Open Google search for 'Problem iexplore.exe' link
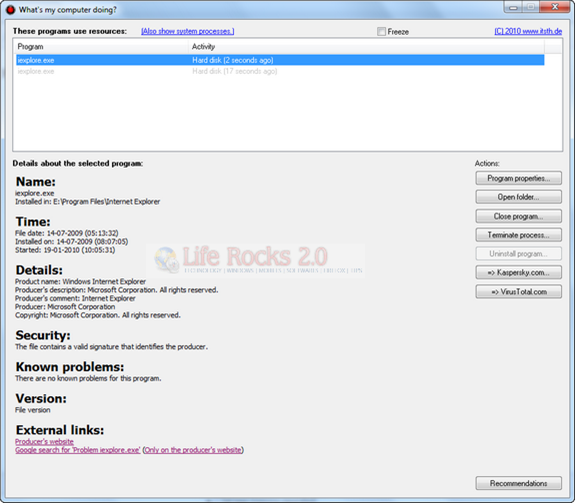This screenshot has width=575, height=503. [x=78, y=450]
